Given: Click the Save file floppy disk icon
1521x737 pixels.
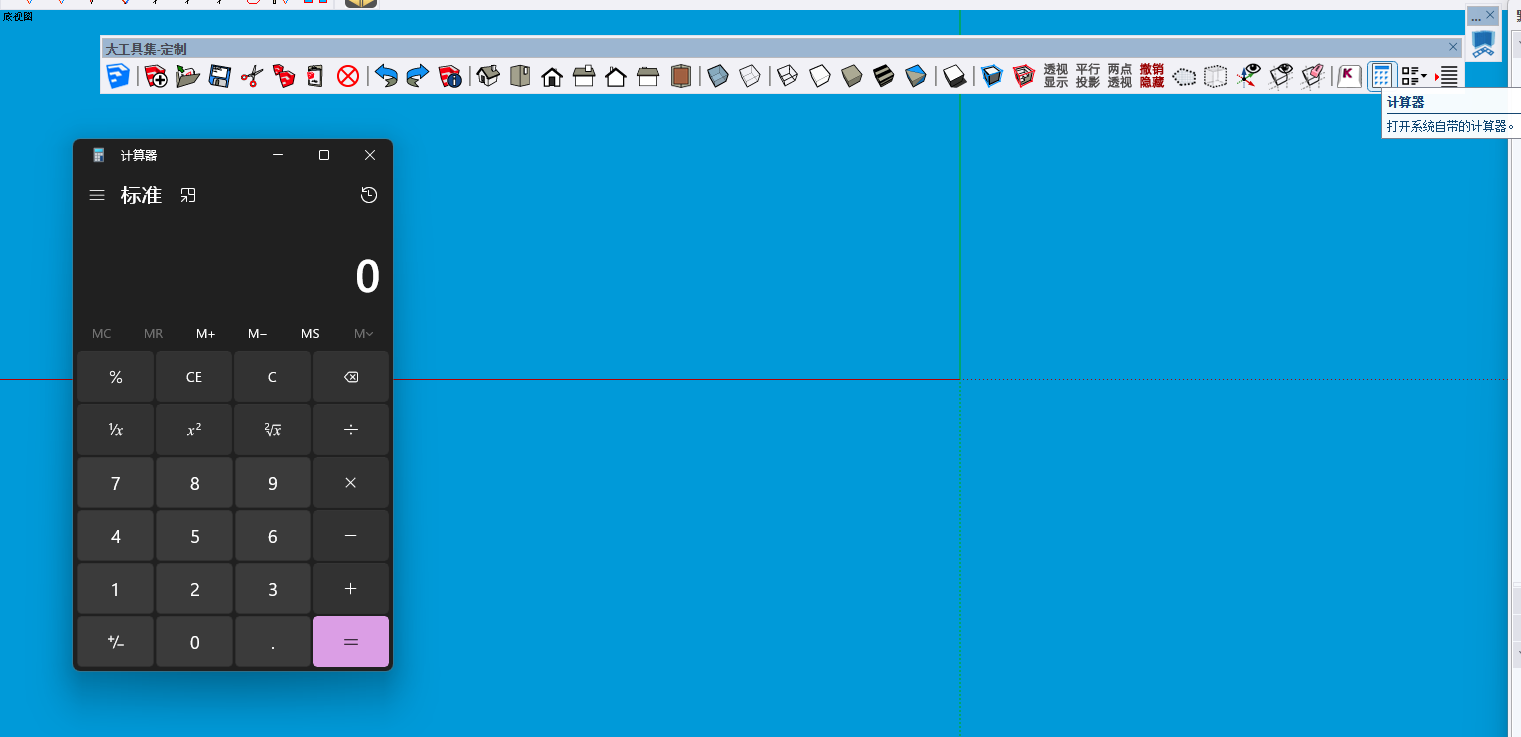Looking at the screenshot, I should [x=219, y=76].
